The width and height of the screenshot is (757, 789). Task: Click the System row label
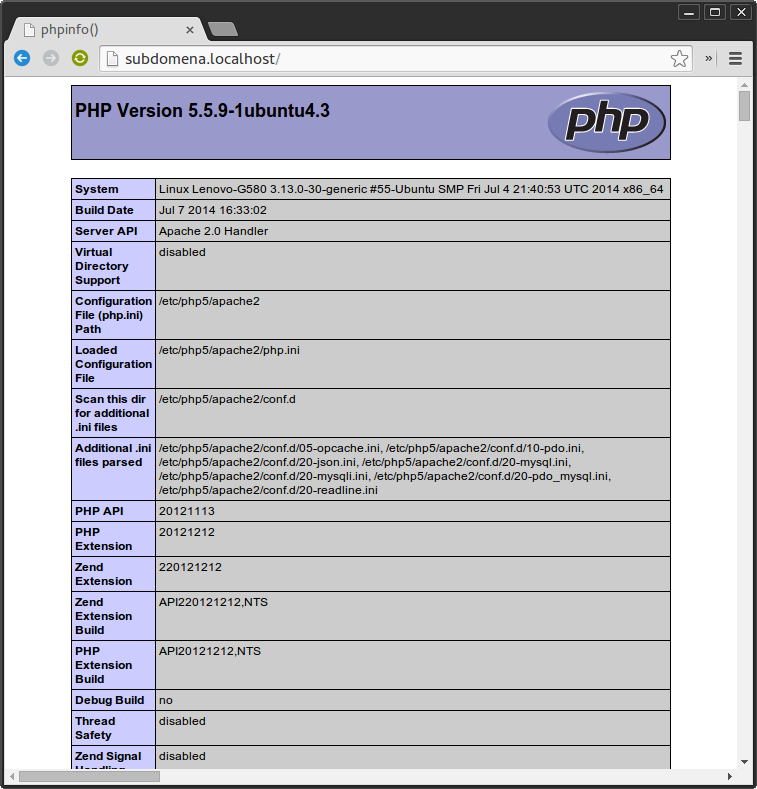(x=97, y=189)
